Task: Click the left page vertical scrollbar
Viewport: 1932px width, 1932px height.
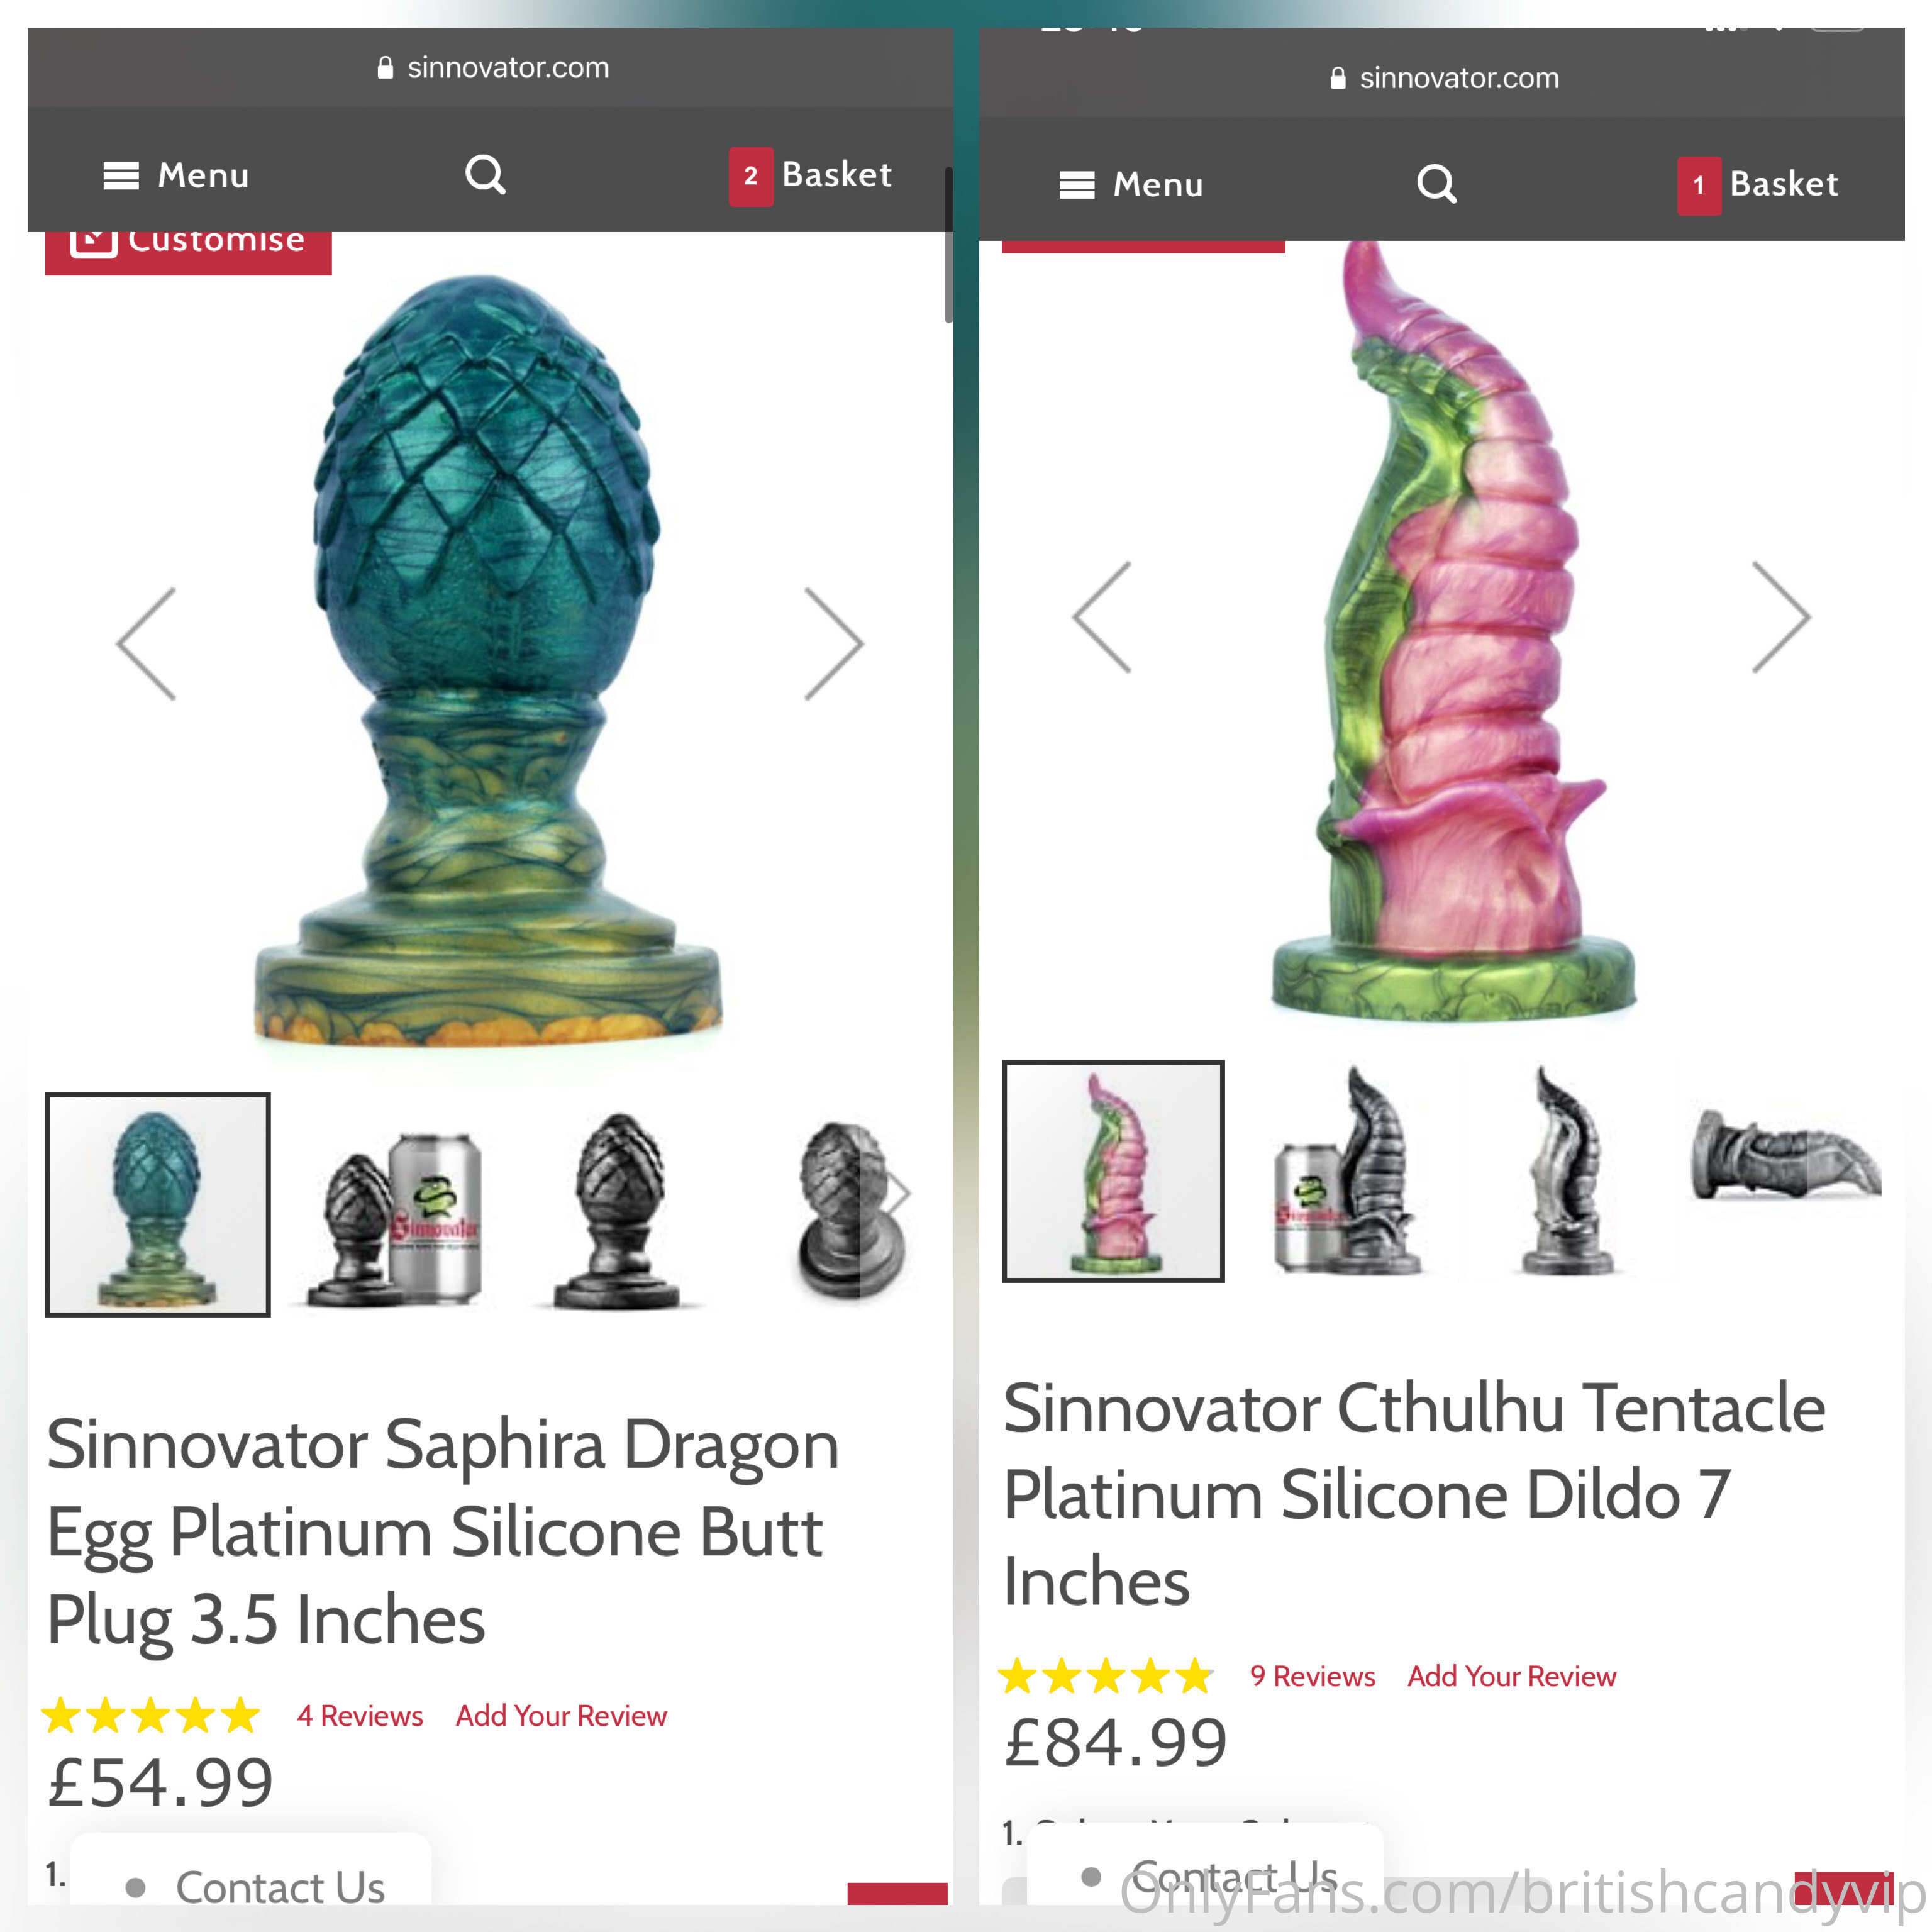Action: pyautogui.click(x=948, y=245)
